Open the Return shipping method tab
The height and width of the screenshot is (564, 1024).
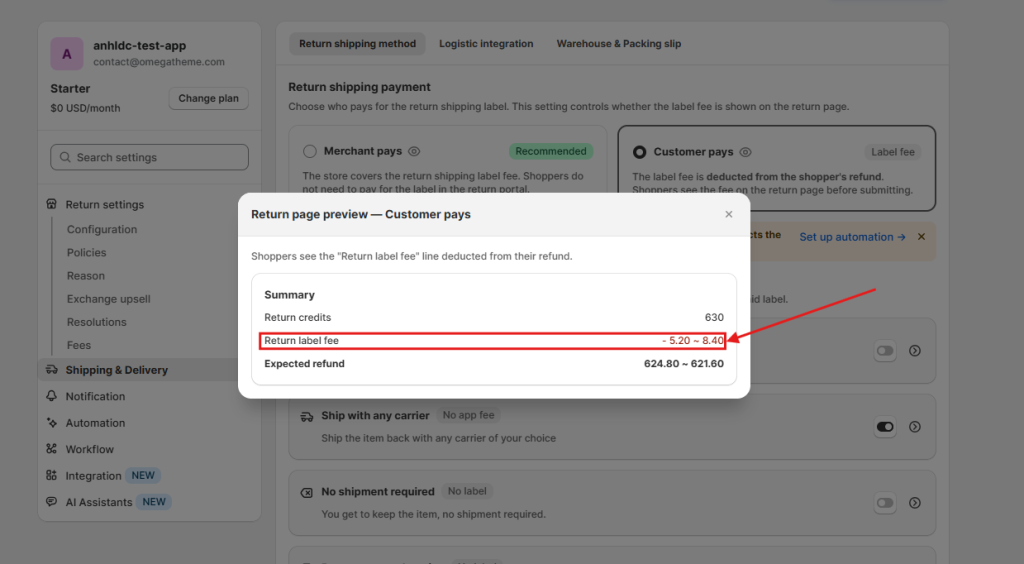(x=357, y=44)
